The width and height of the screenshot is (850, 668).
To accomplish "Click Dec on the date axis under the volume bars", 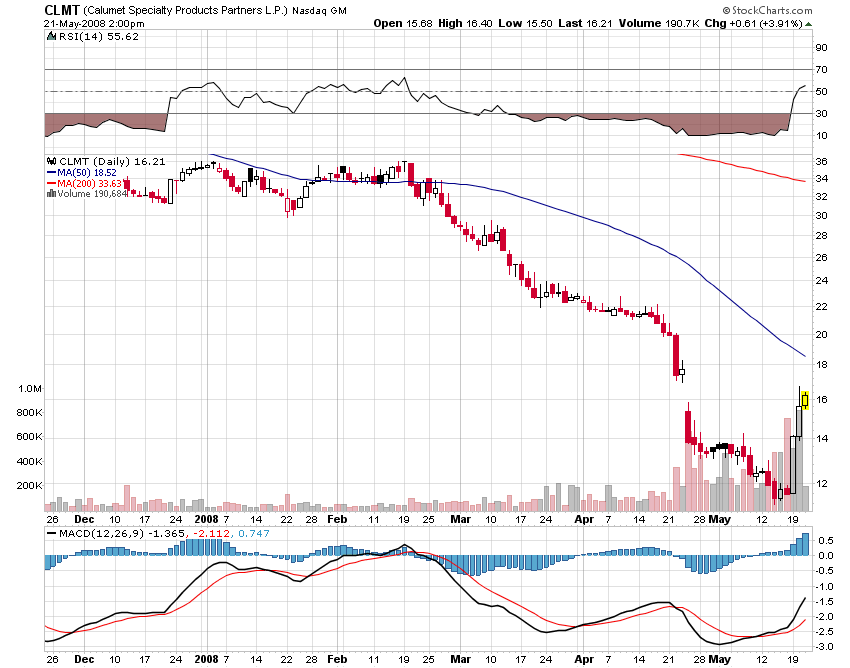I will [84, 519].
